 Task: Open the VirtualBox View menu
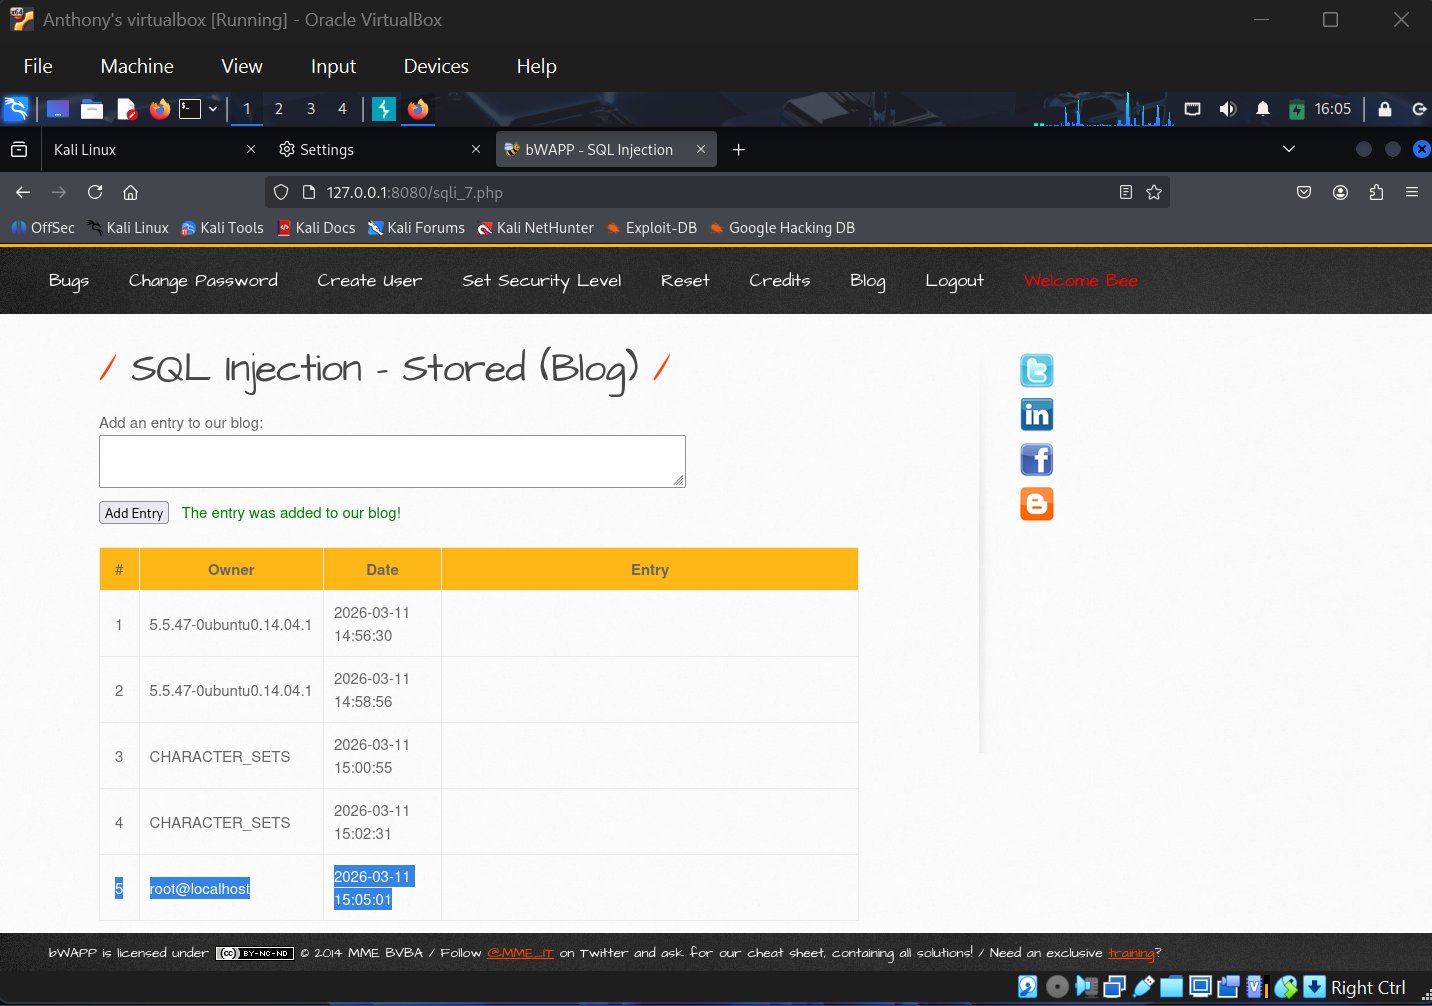coord(242,66)
